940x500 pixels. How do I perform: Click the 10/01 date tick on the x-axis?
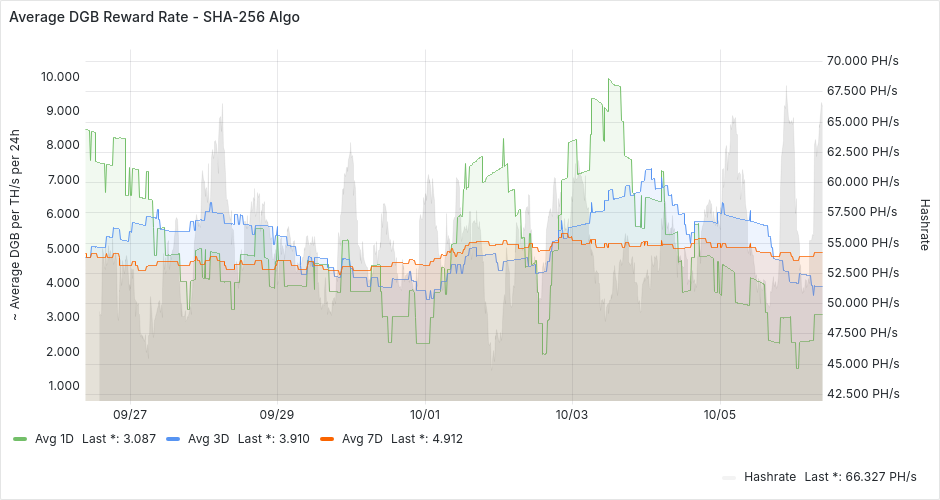click(x=425, y=413)
